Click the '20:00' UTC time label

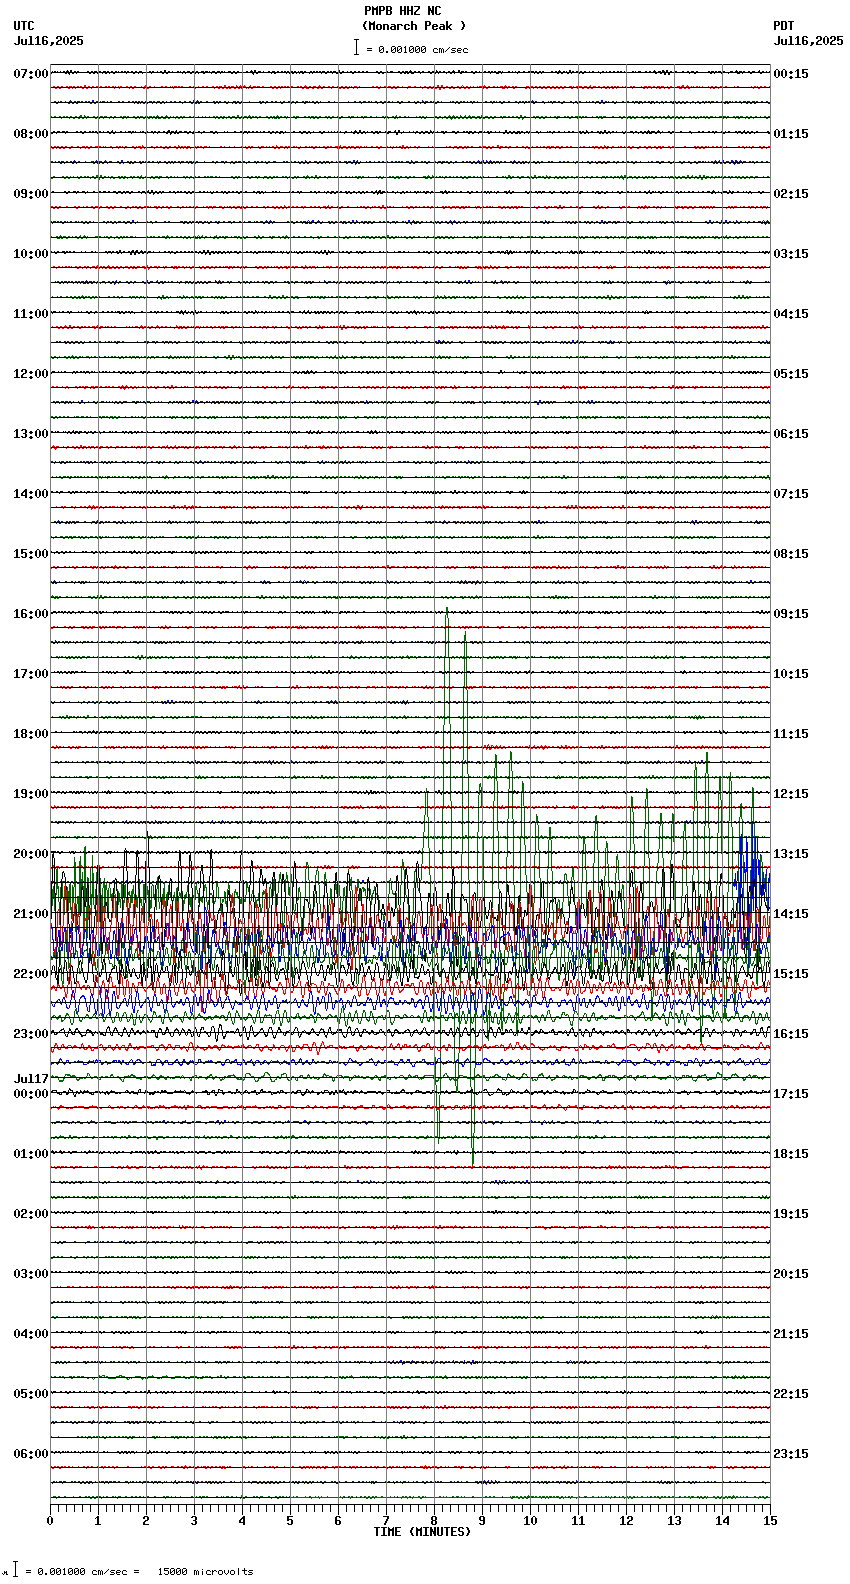pos(31,854)
